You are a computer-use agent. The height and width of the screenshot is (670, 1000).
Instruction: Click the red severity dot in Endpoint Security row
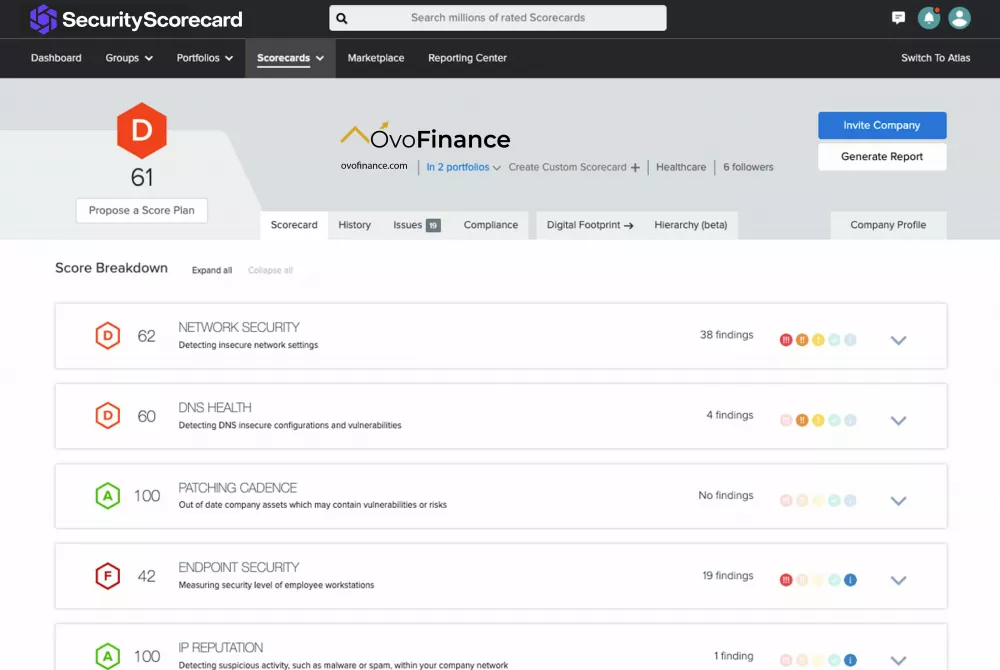pos(786,580)
